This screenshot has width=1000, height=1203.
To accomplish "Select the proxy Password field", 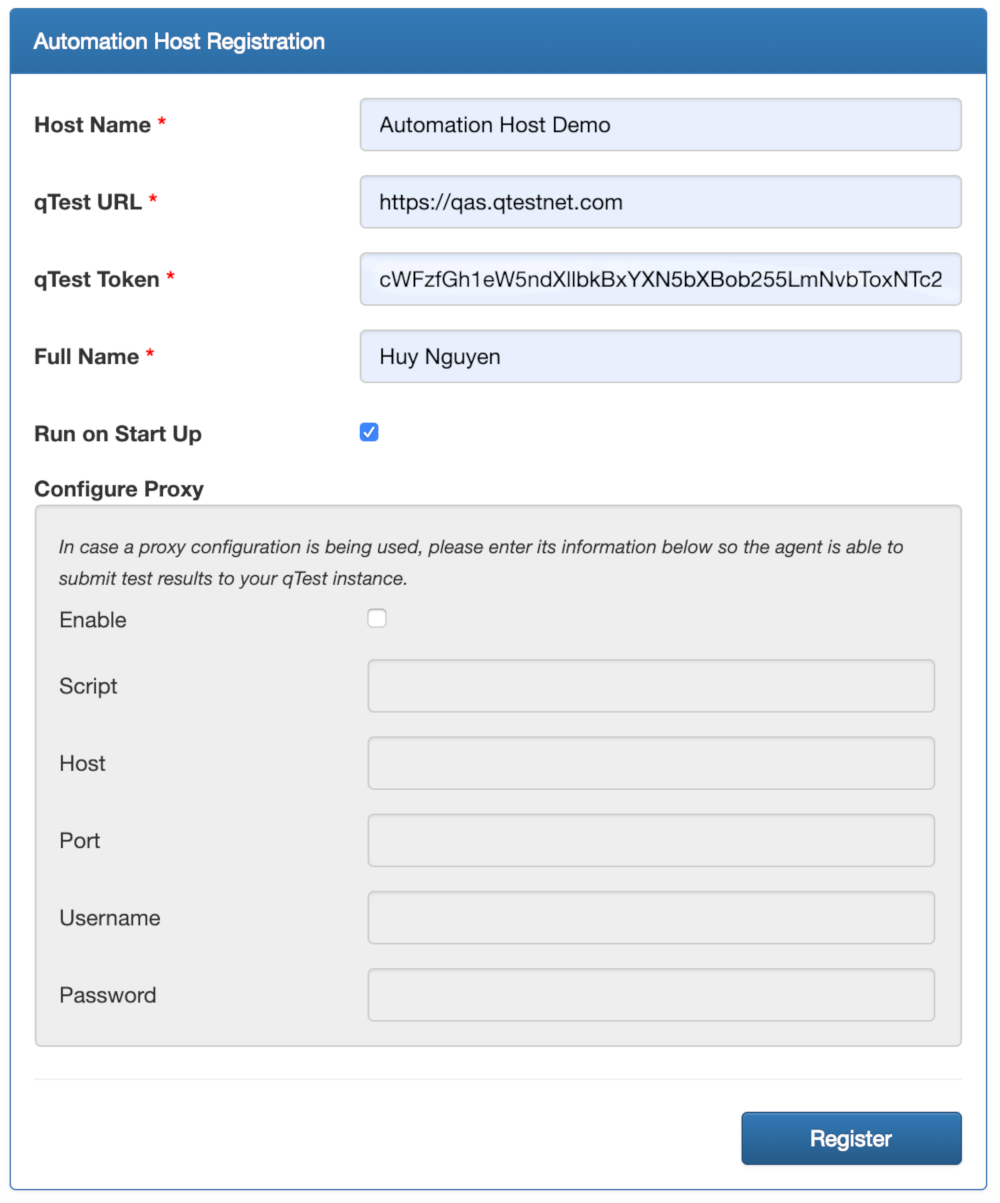I will pyautogui.click(x=650, y=994).
